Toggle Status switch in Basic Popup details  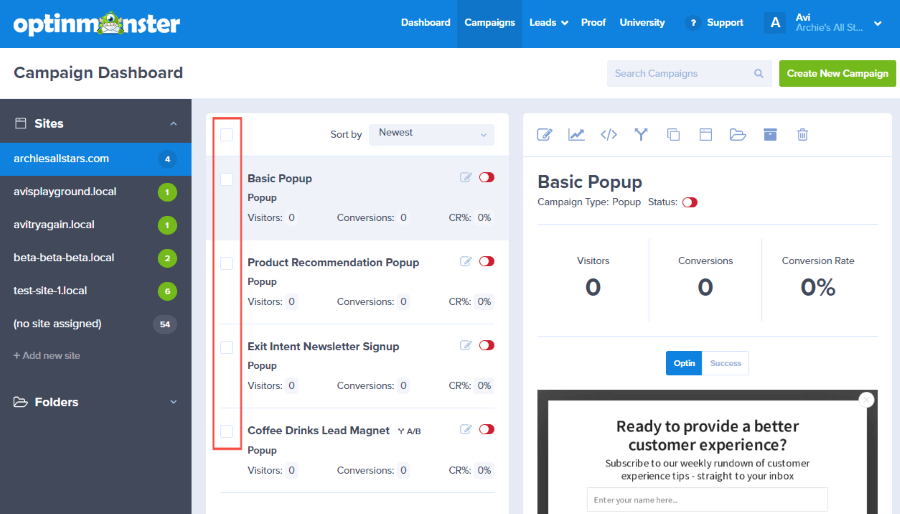point(690,203)
